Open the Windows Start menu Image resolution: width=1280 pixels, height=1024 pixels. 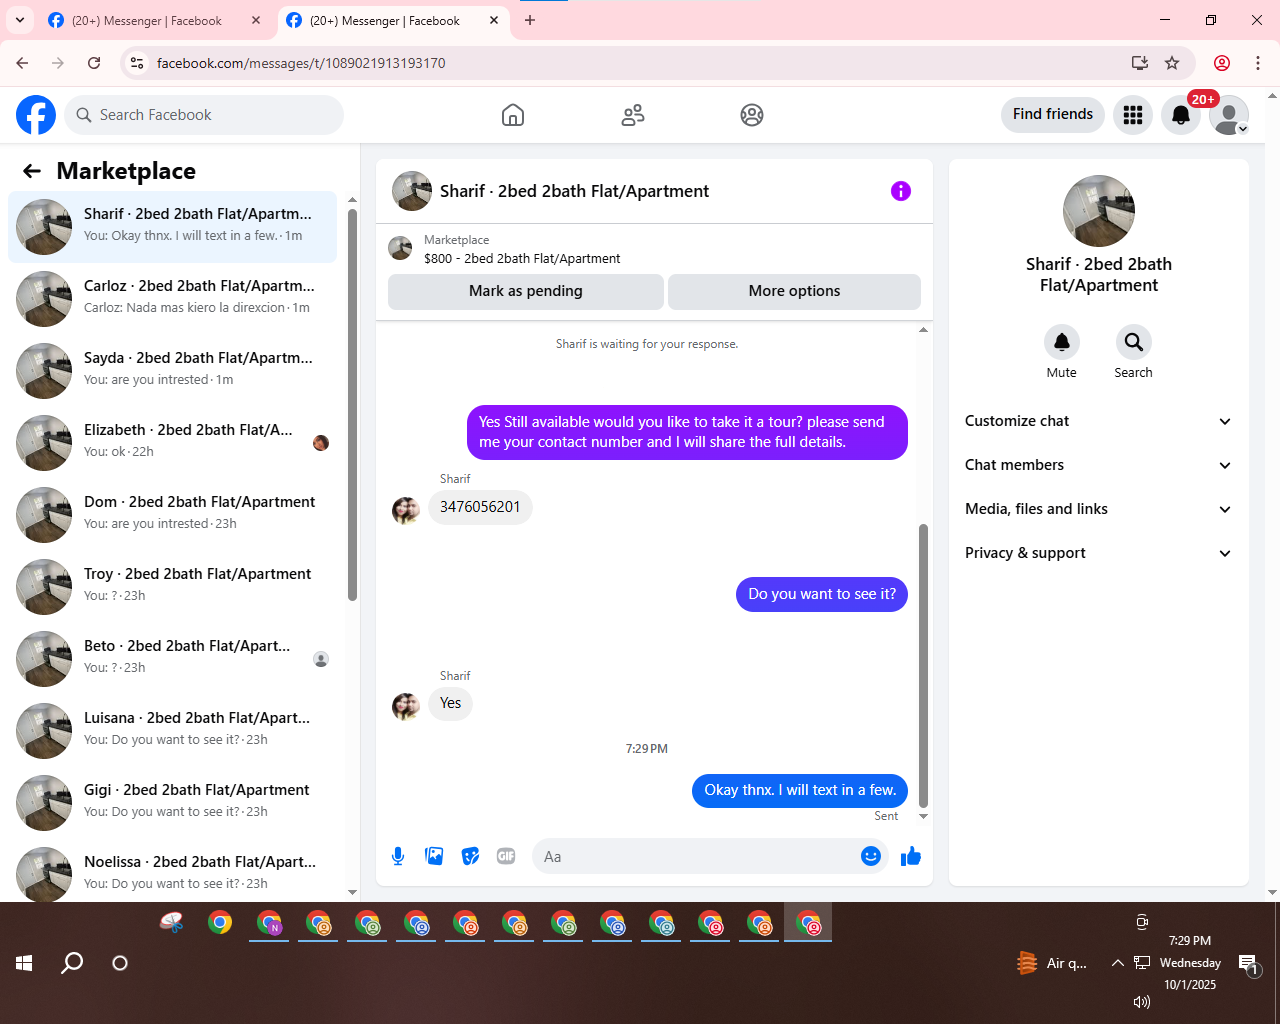[25, 963]
